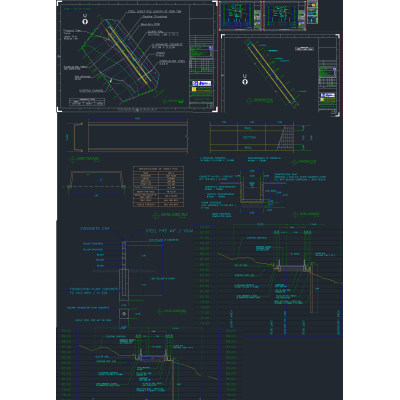Viewport: 400px width, 400px height.
Task: Select the 93.00 elevation label in the right section
Action: click(x=204, y=227)
